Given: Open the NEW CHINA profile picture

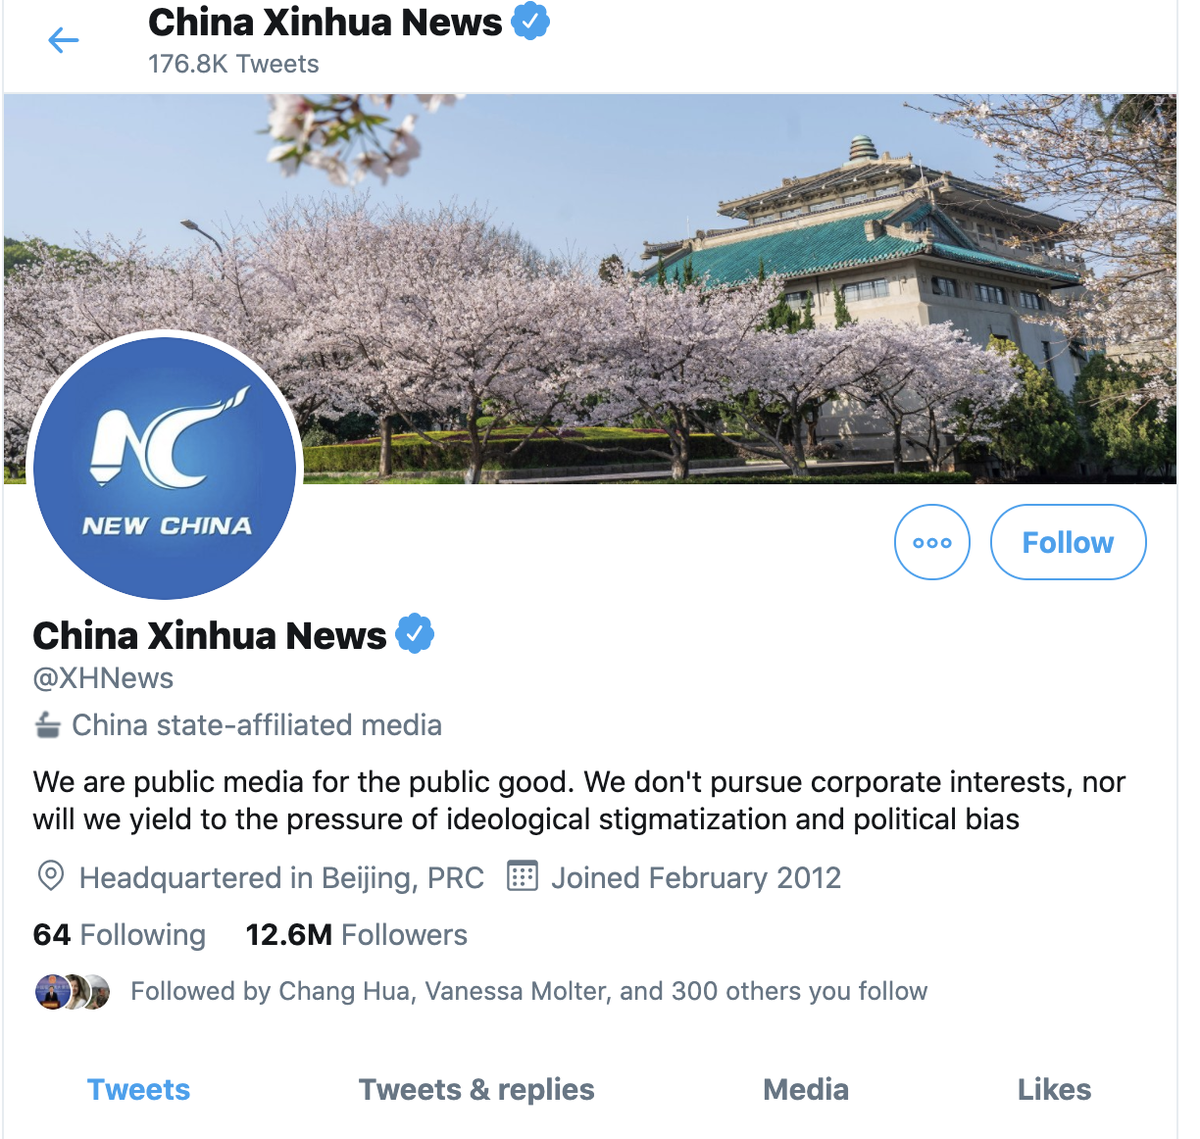Looking at the screenshot, I should click(165, 467).
